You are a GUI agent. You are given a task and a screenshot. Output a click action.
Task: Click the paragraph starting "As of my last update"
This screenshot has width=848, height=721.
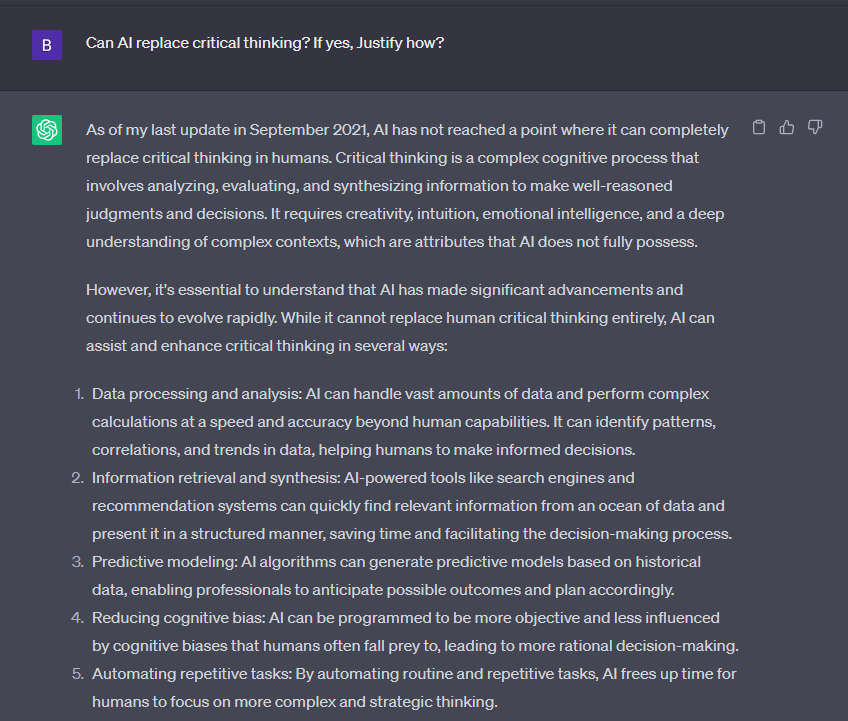click(x=406, y=186)
